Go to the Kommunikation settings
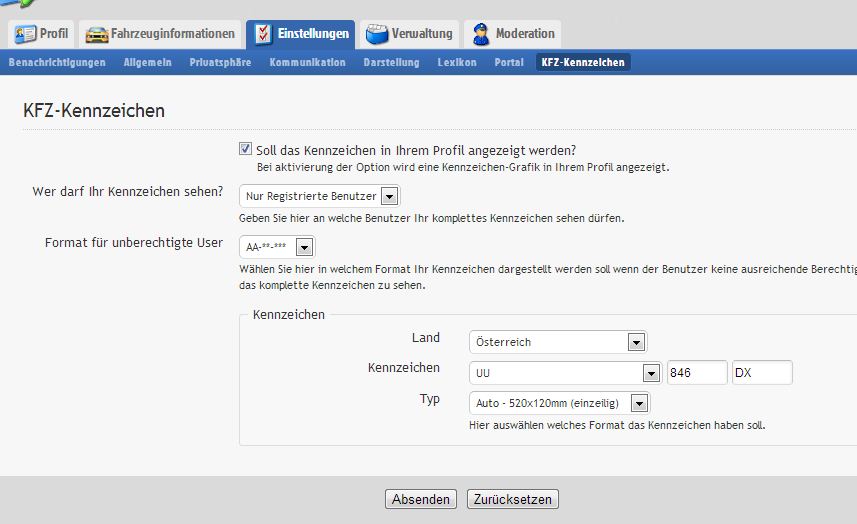Image resolution: width=857 pixels, height=524 pixels. [x=307, y=62]
